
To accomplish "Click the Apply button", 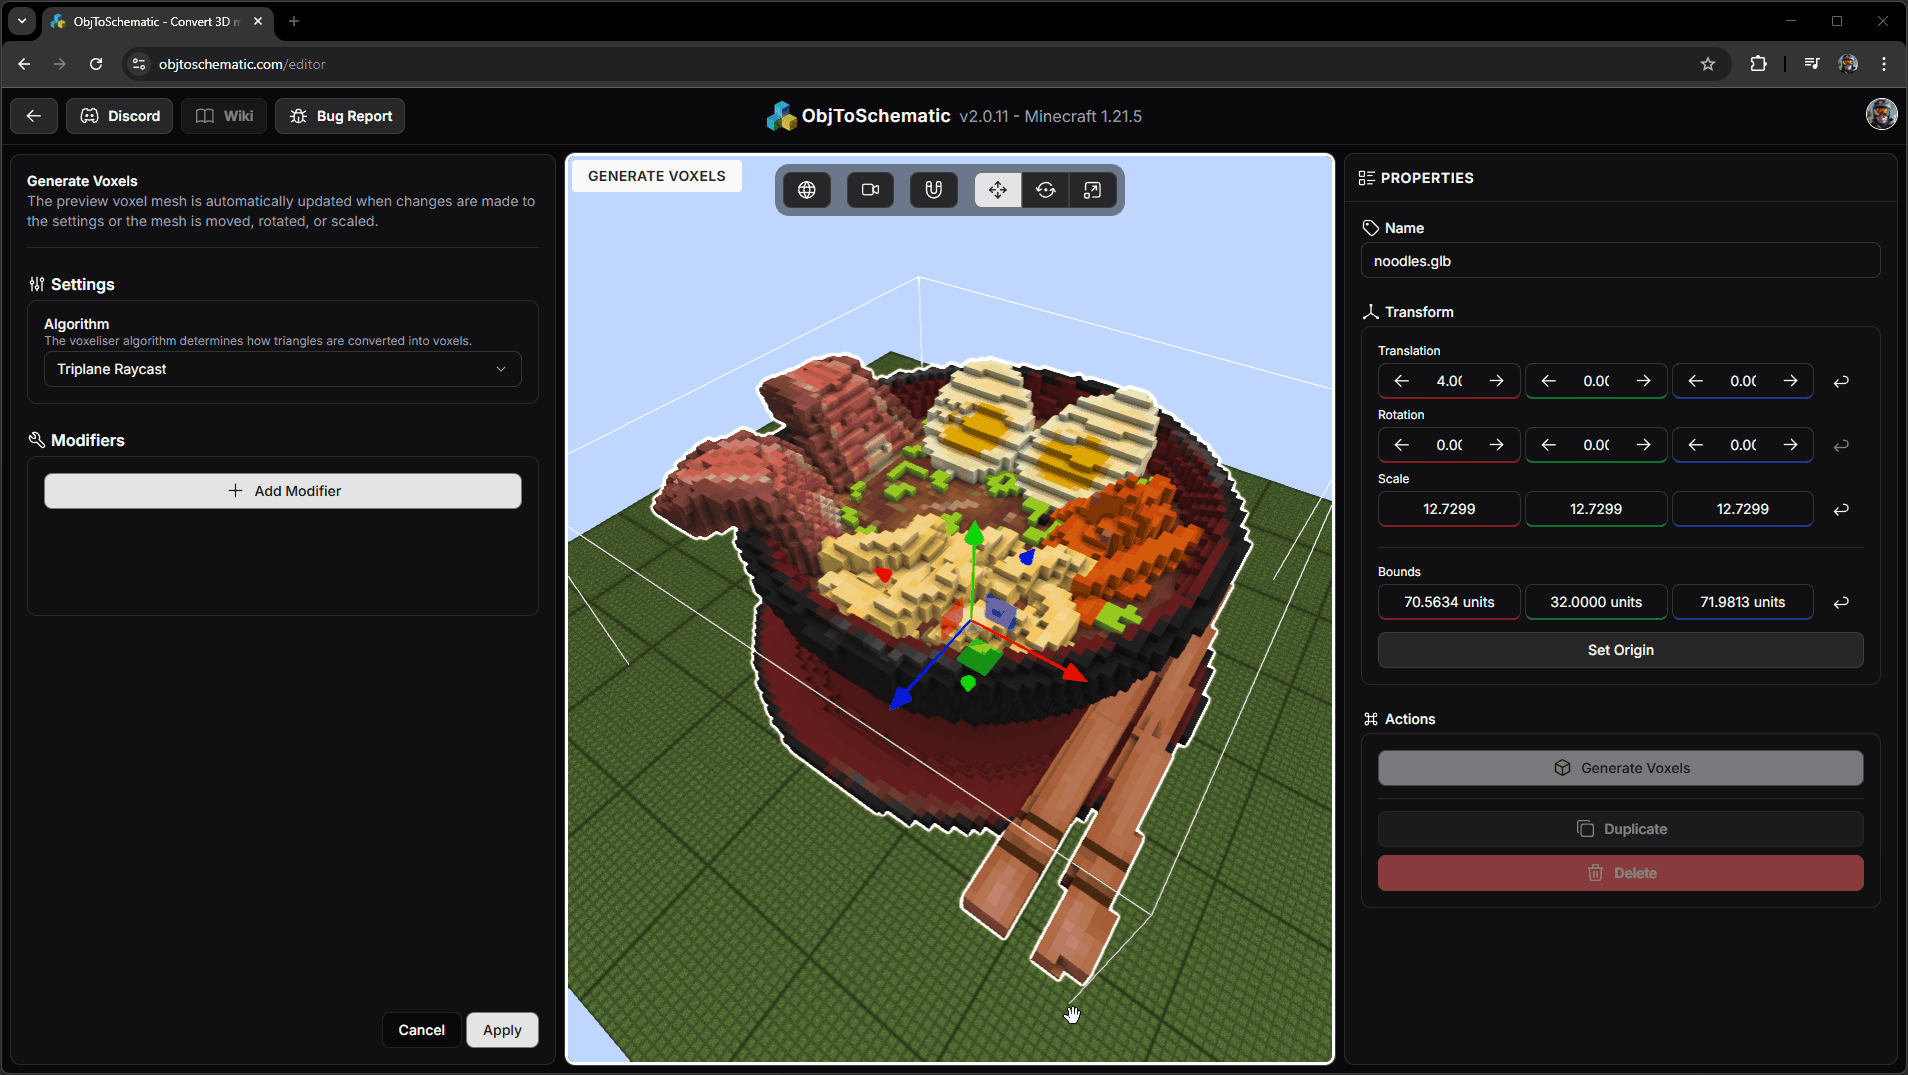I will [502, 1030].
